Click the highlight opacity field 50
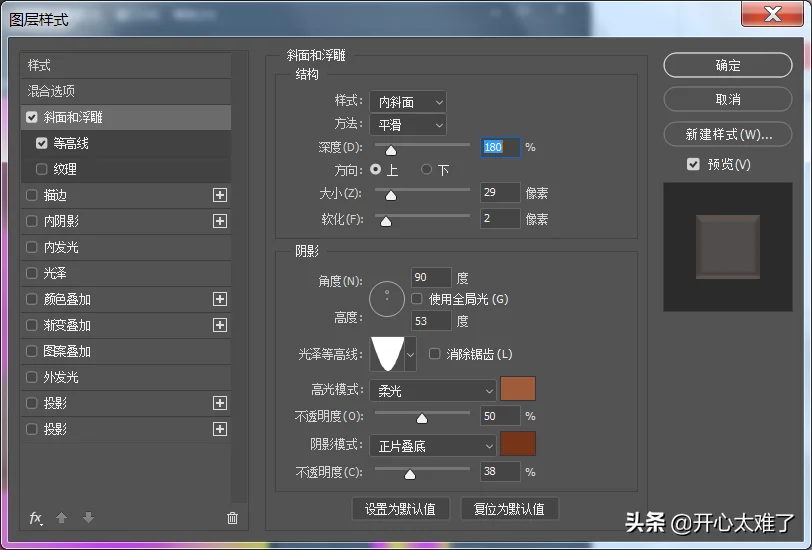812x550 pixels. point(500,416)
